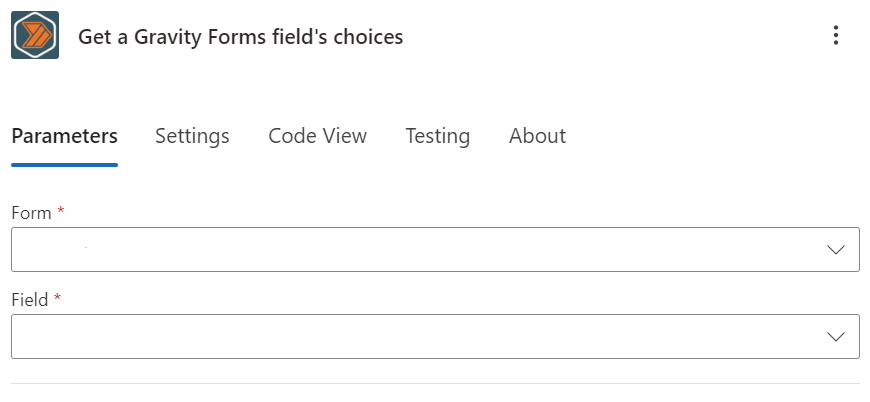Click the red asterisk beside Field
The width and height of the screenshot is (870, 402).
[57, 298]
